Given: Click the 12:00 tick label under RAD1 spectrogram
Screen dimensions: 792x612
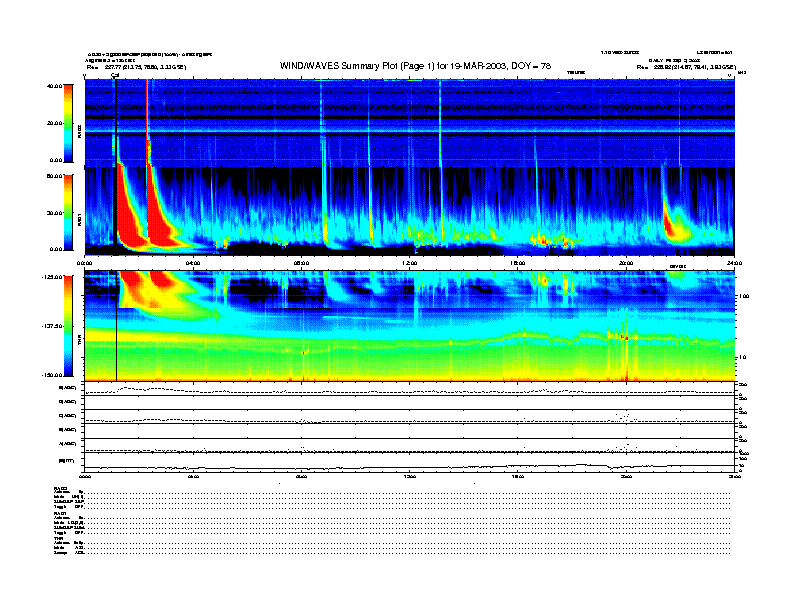Looking at the screenshot, I should (x=410, y=263).
